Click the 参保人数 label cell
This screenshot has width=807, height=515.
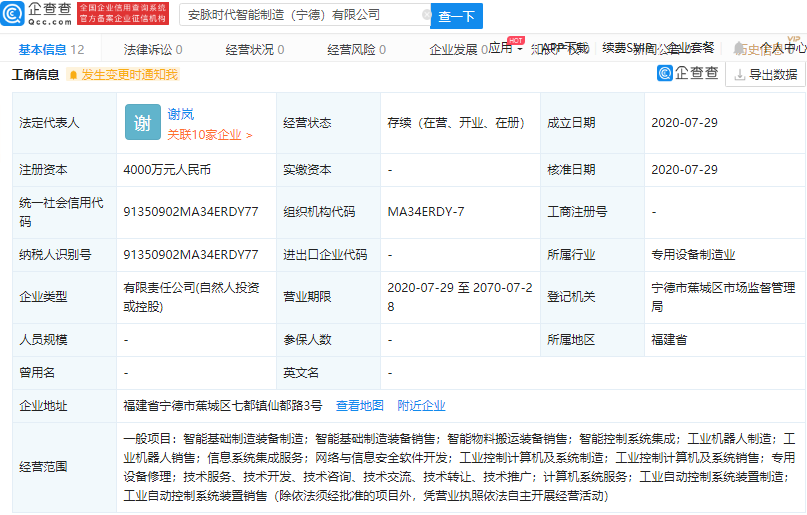[x=328, y=340]
